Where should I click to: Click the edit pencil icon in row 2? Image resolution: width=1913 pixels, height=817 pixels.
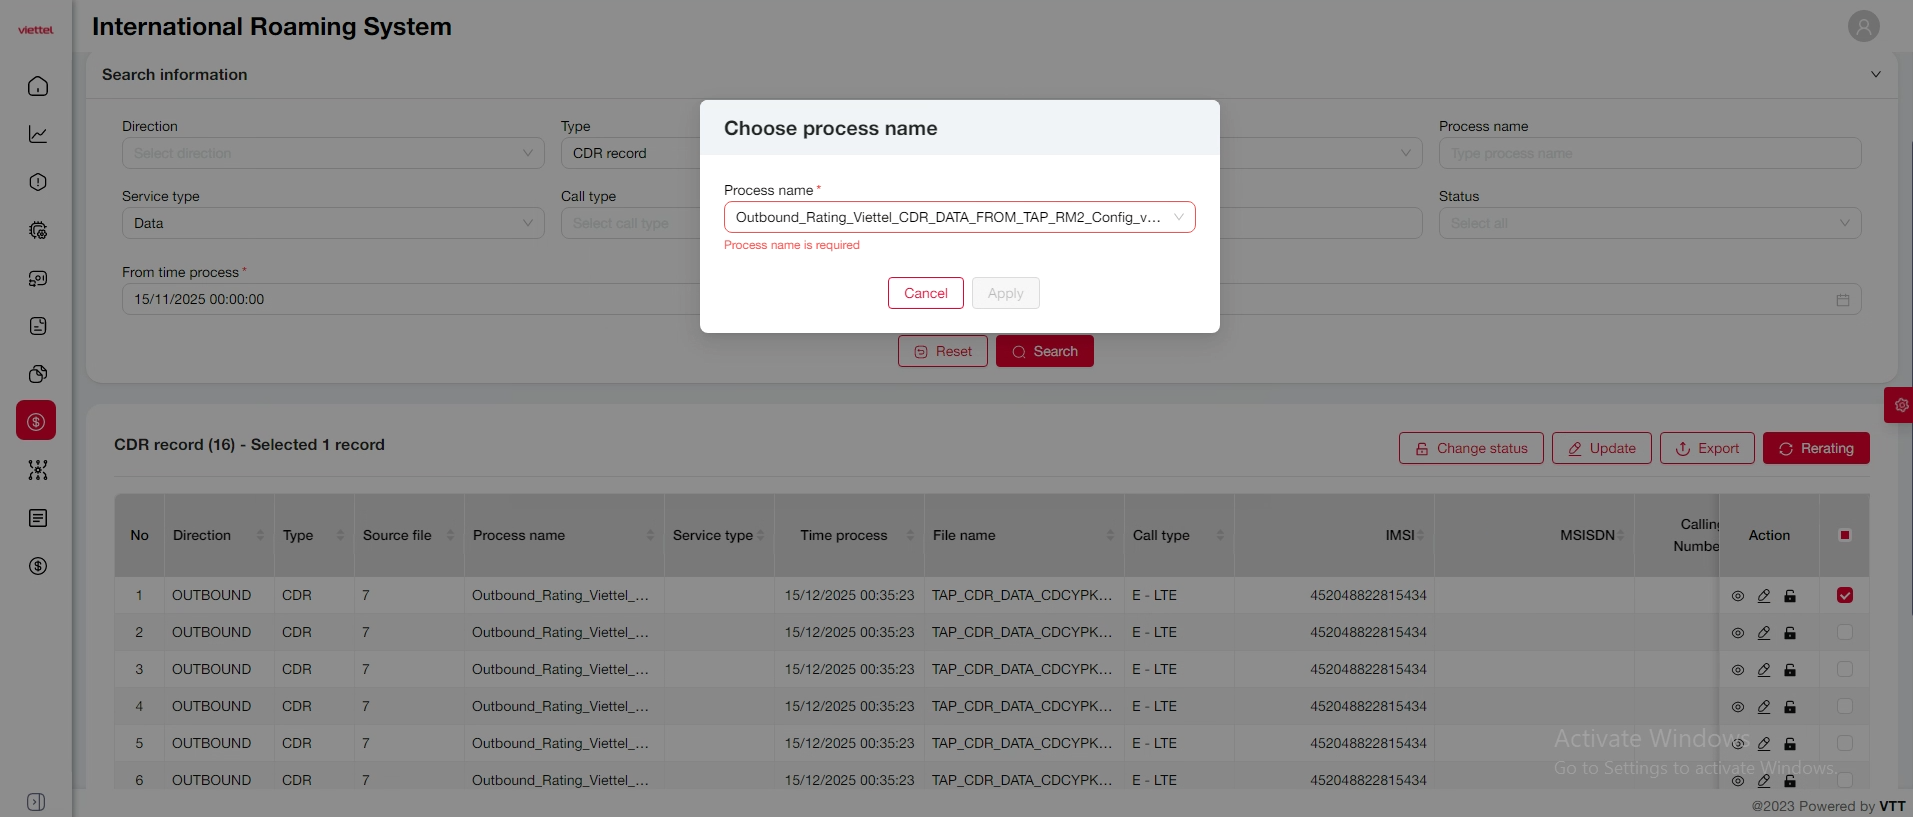point(1764,633)
